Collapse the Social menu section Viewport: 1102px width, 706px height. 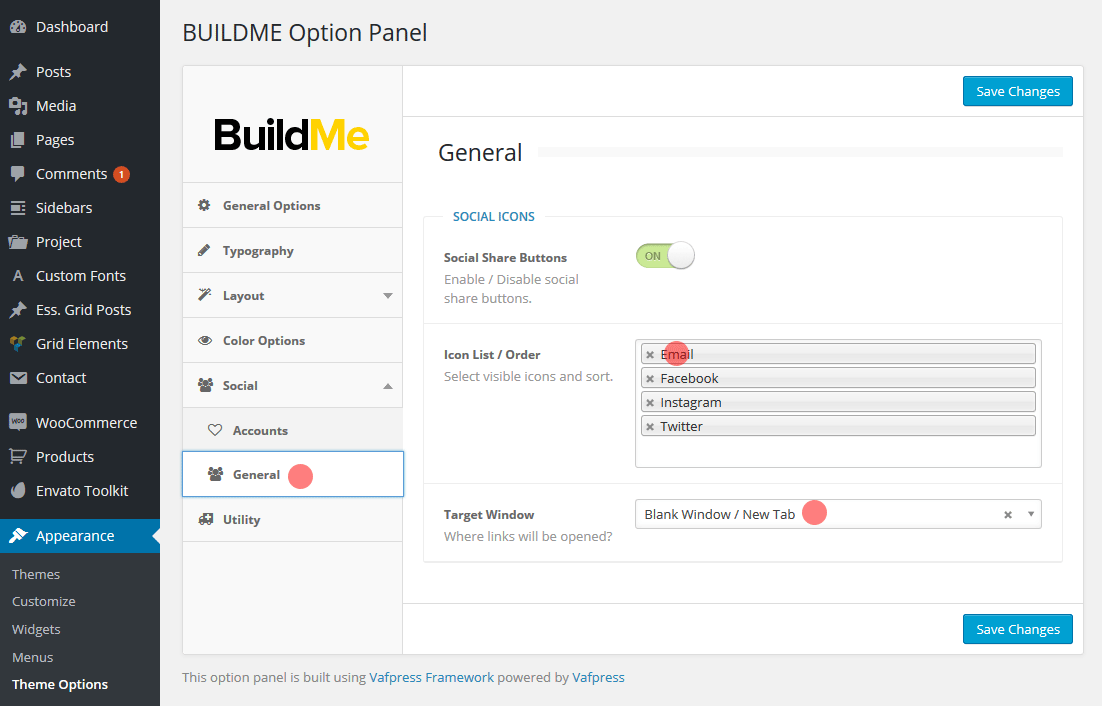tap(388, 386)
